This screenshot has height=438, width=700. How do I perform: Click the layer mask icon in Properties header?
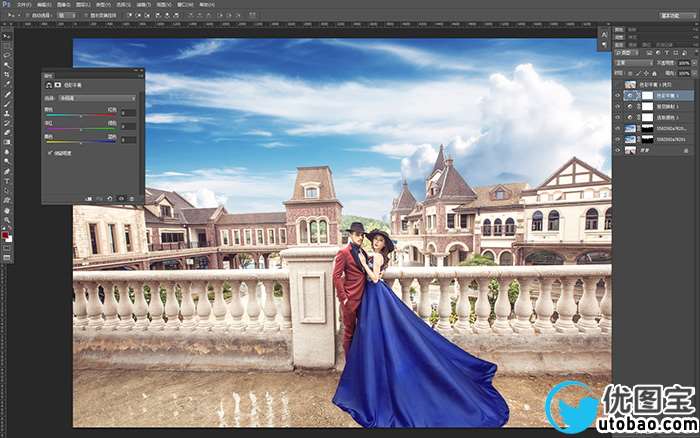tap(58, 85)
